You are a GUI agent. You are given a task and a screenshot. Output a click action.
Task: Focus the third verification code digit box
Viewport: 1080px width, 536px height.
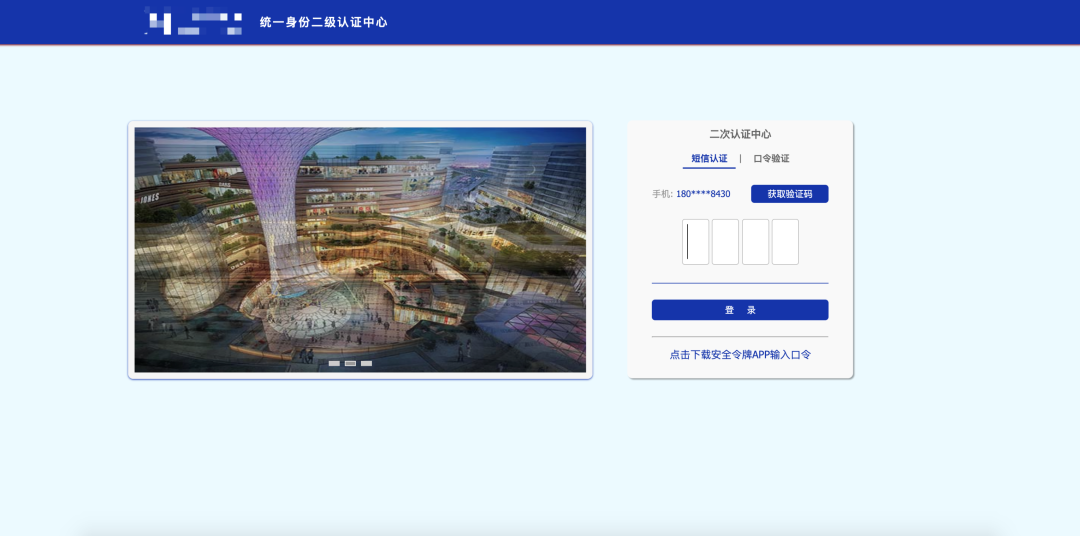[756, 242]
